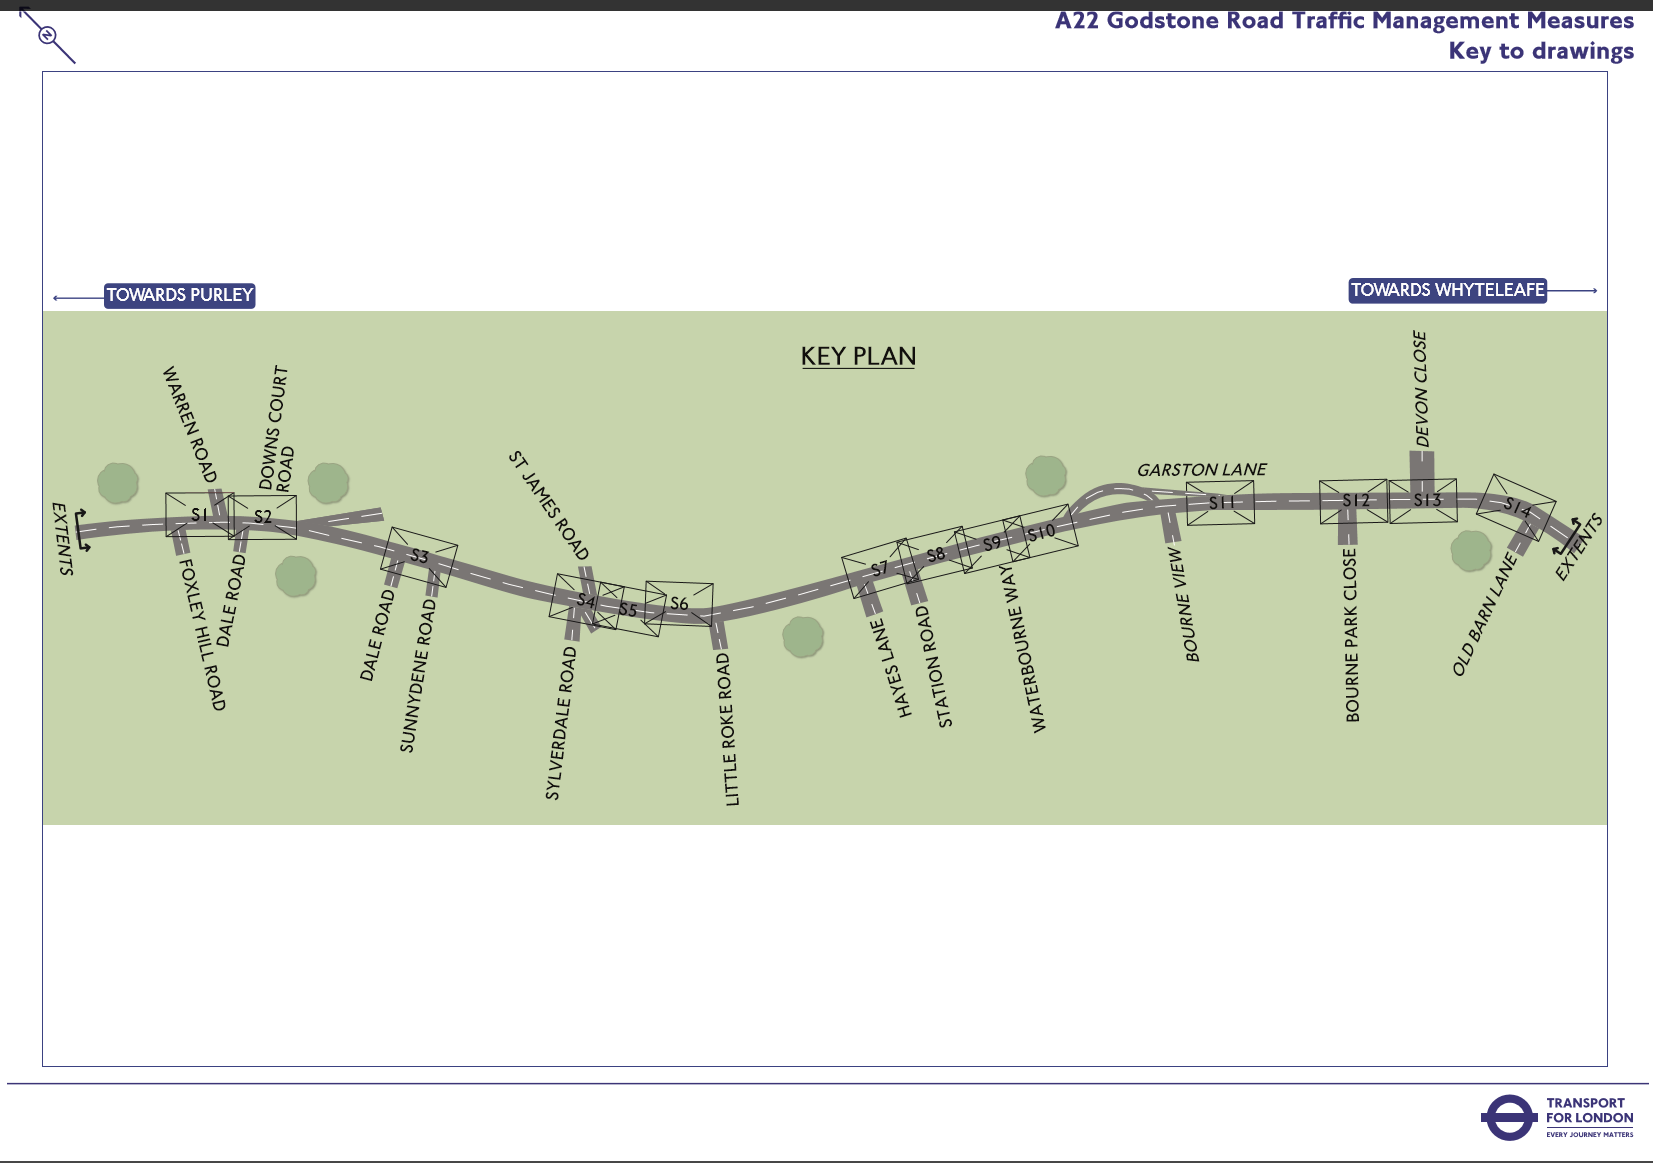Select the S3 section box
1653x1163 pixels.
[419, 556]
